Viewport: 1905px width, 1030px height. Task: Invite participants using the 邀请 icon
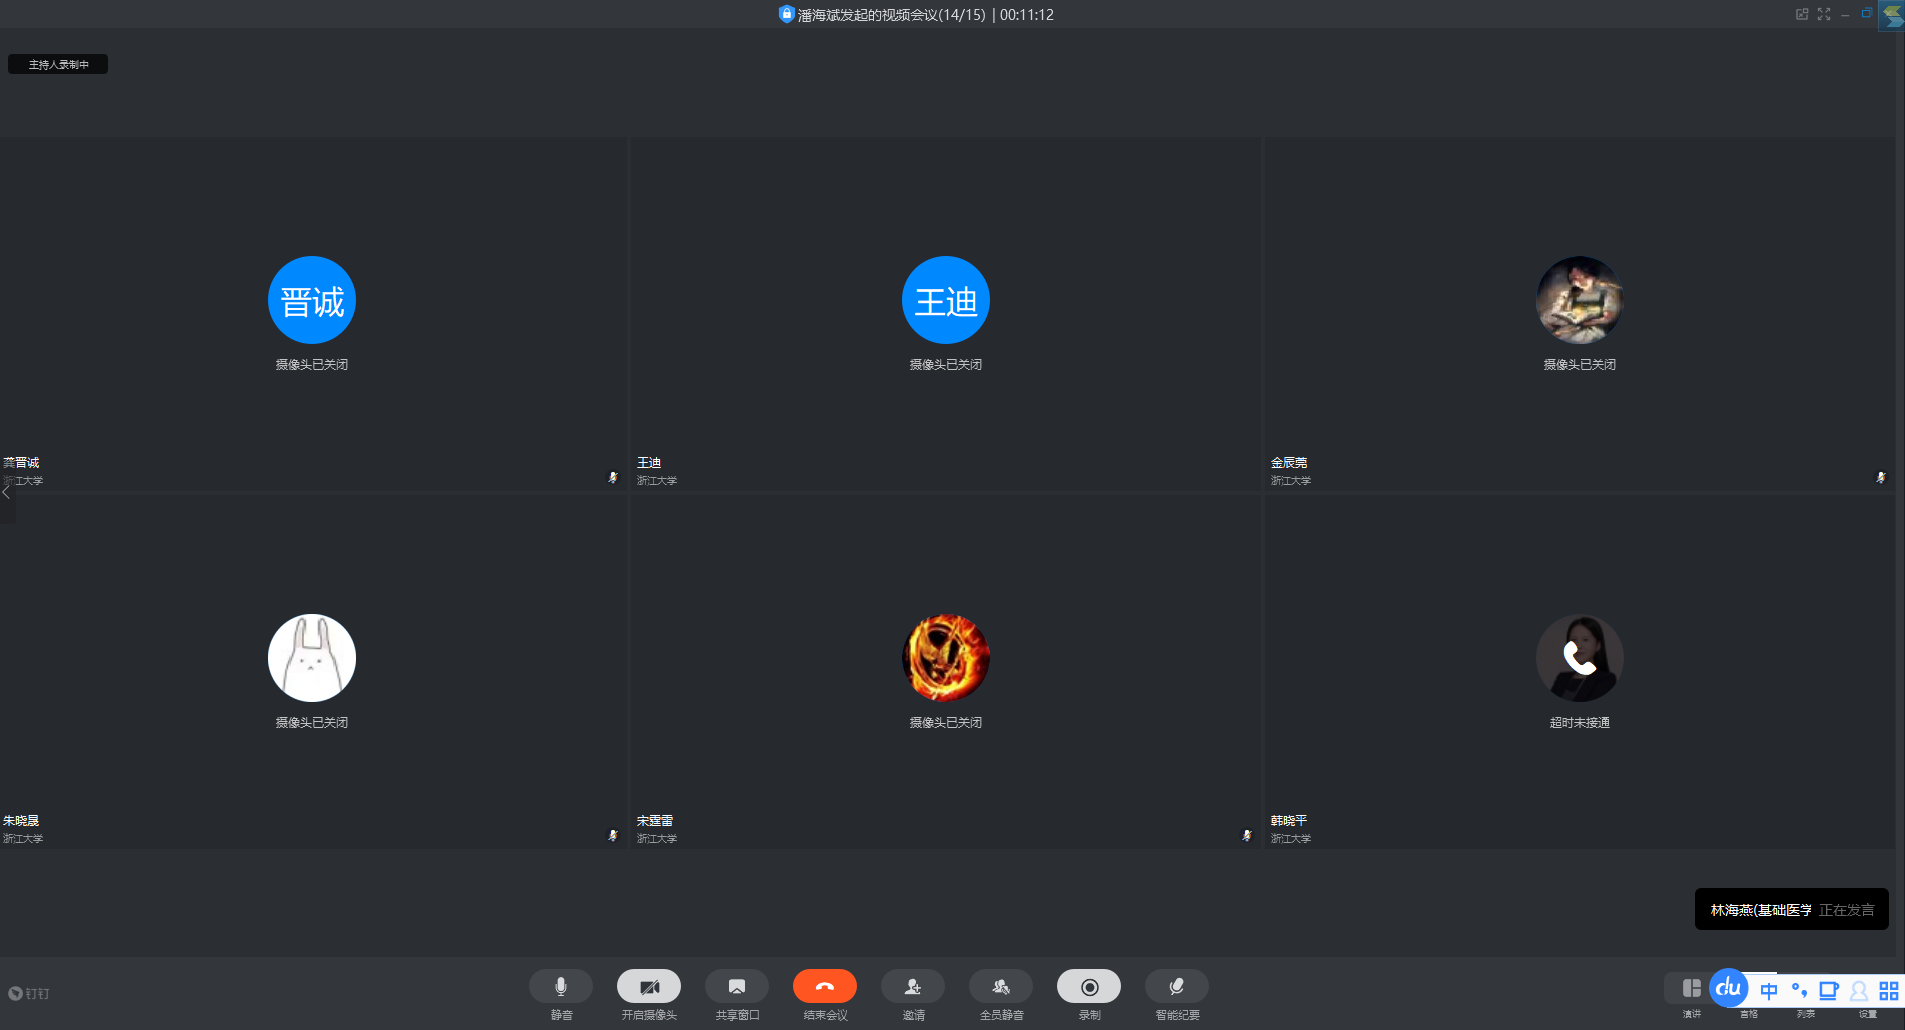point(912,987)
